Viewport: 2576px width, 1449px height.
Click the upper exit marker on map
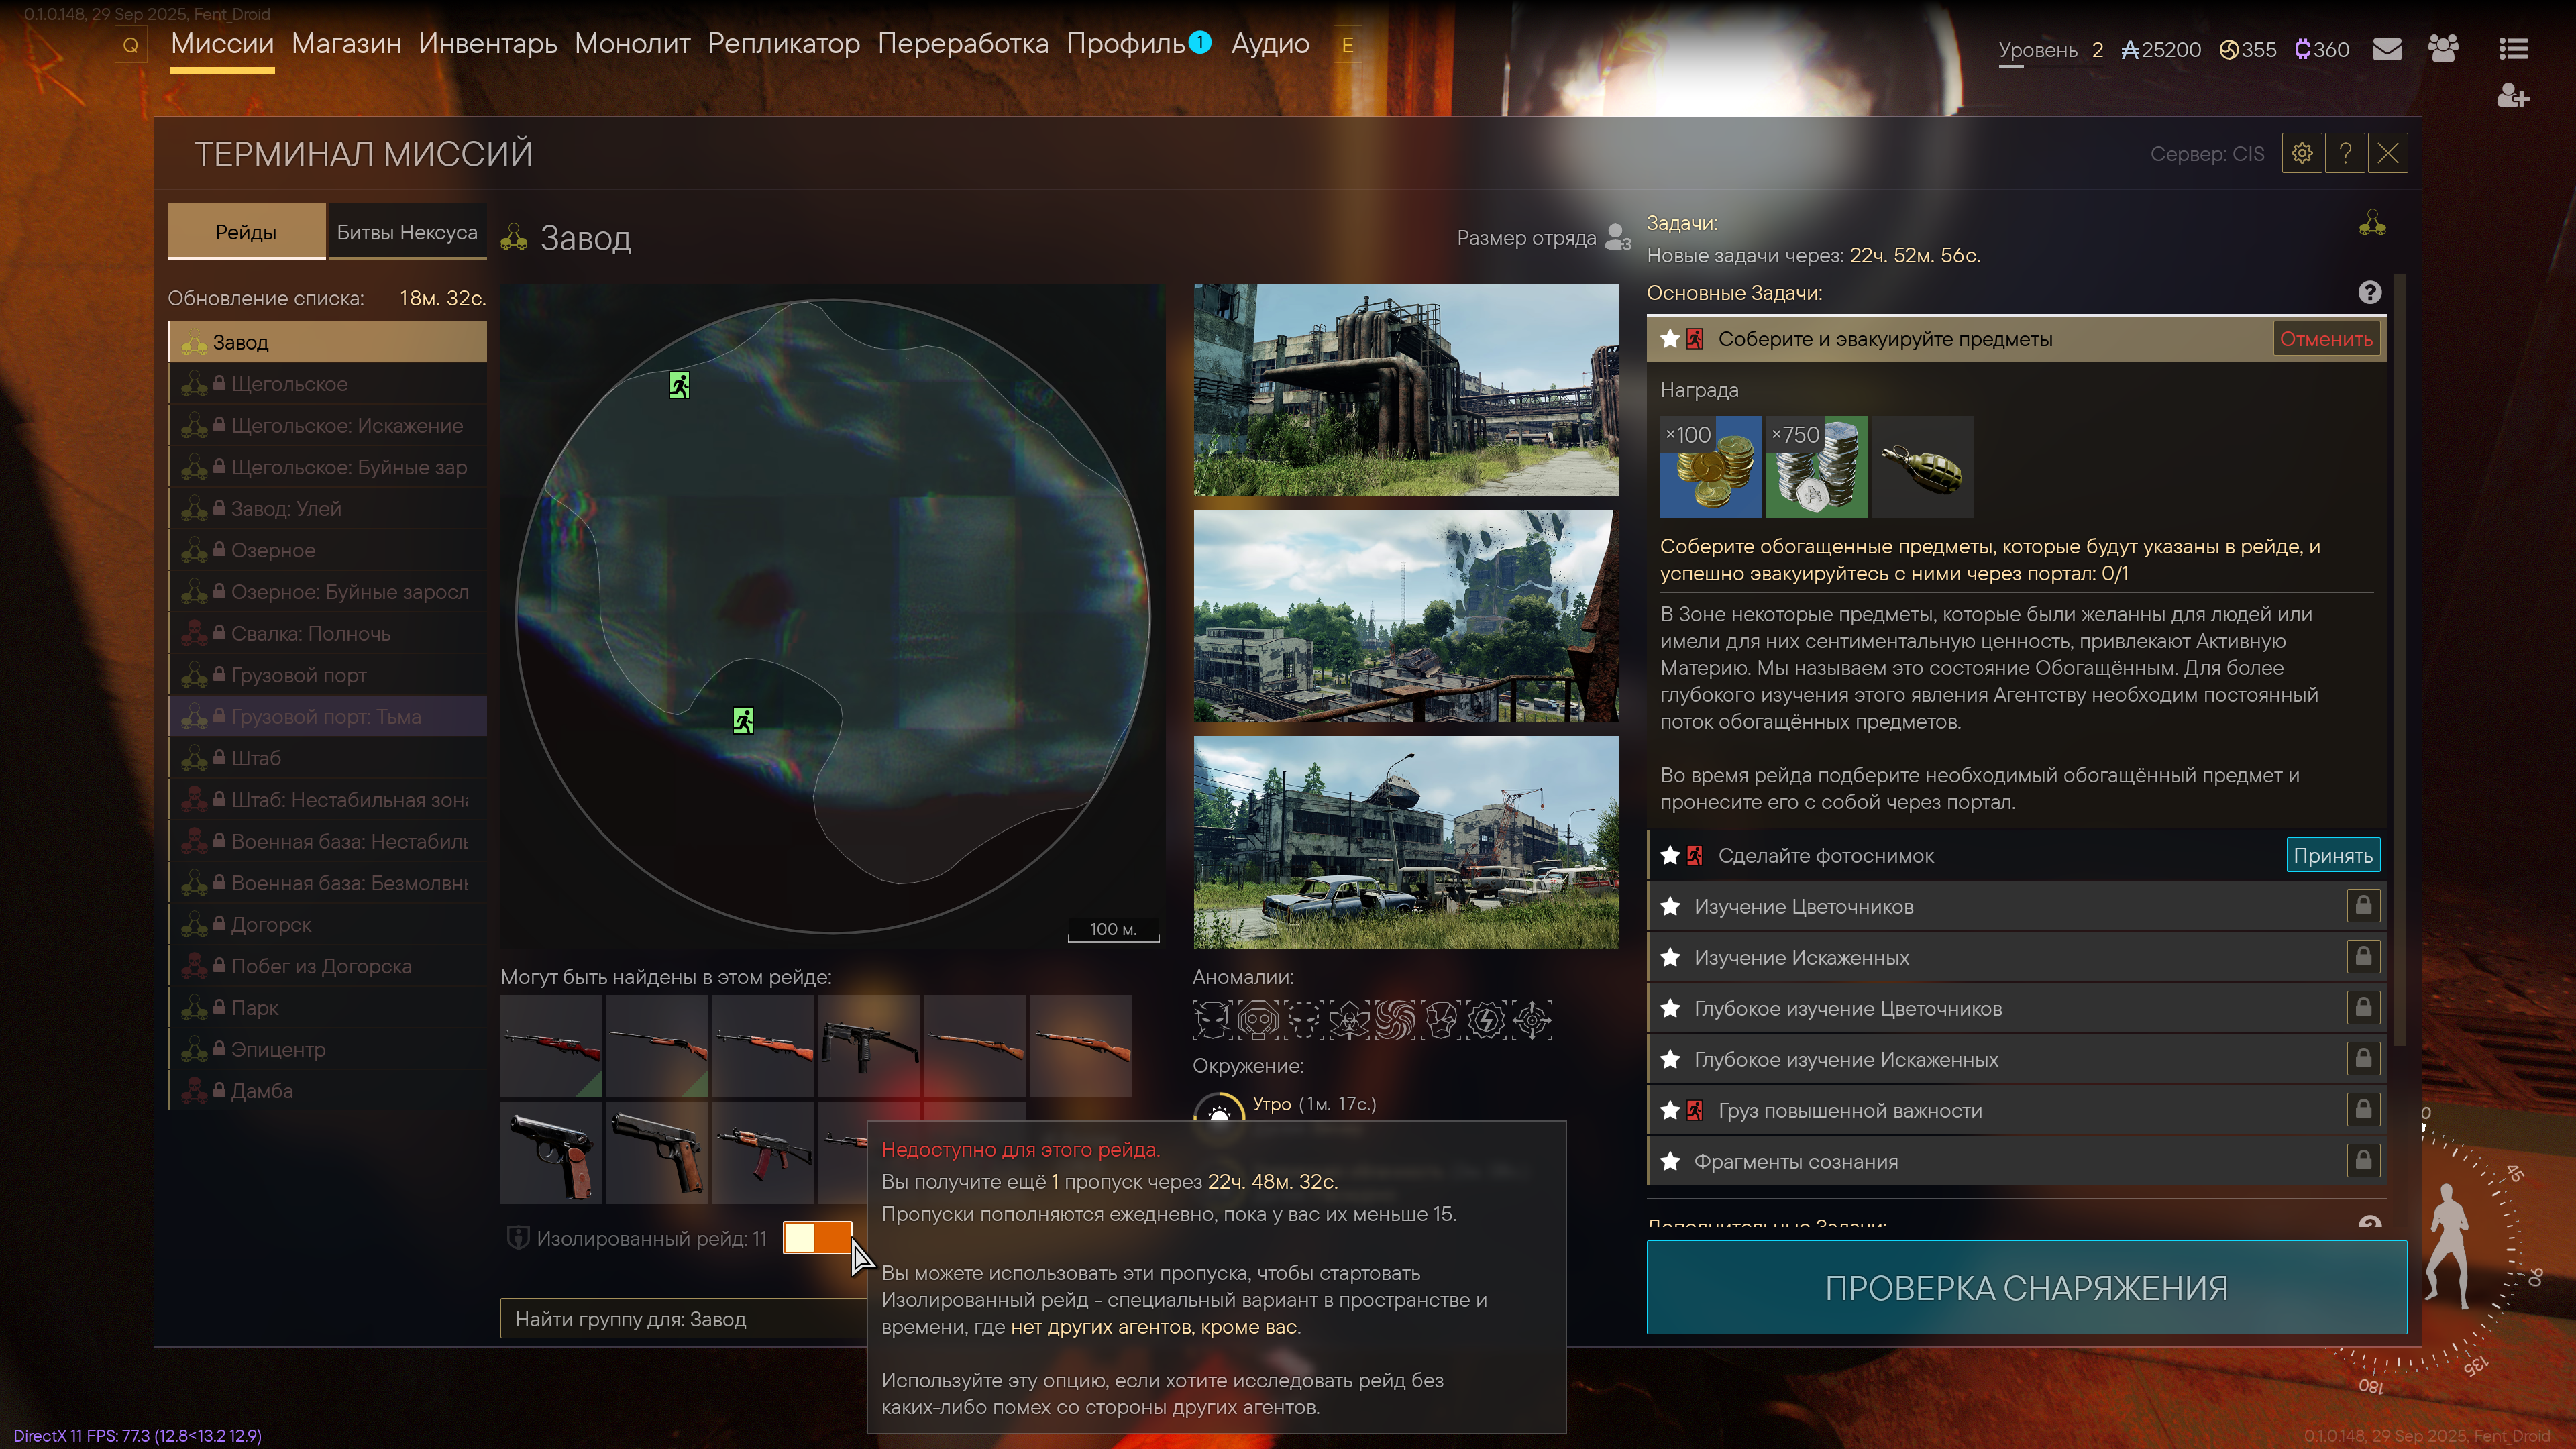point(679,385)
